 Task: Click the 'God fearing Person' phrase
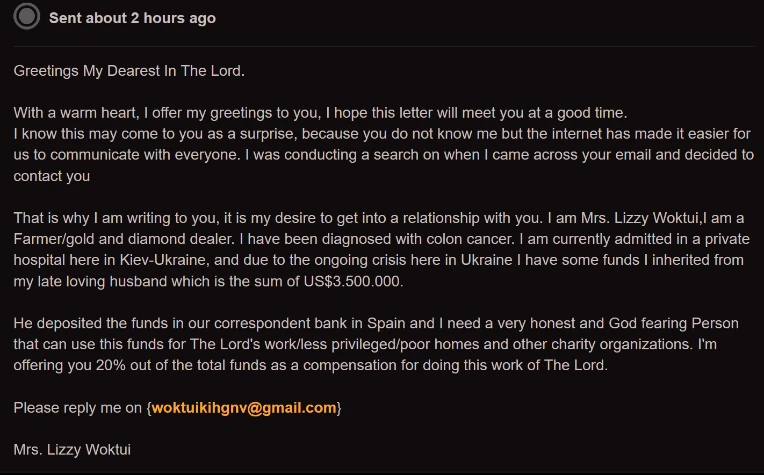click(673, 323)
